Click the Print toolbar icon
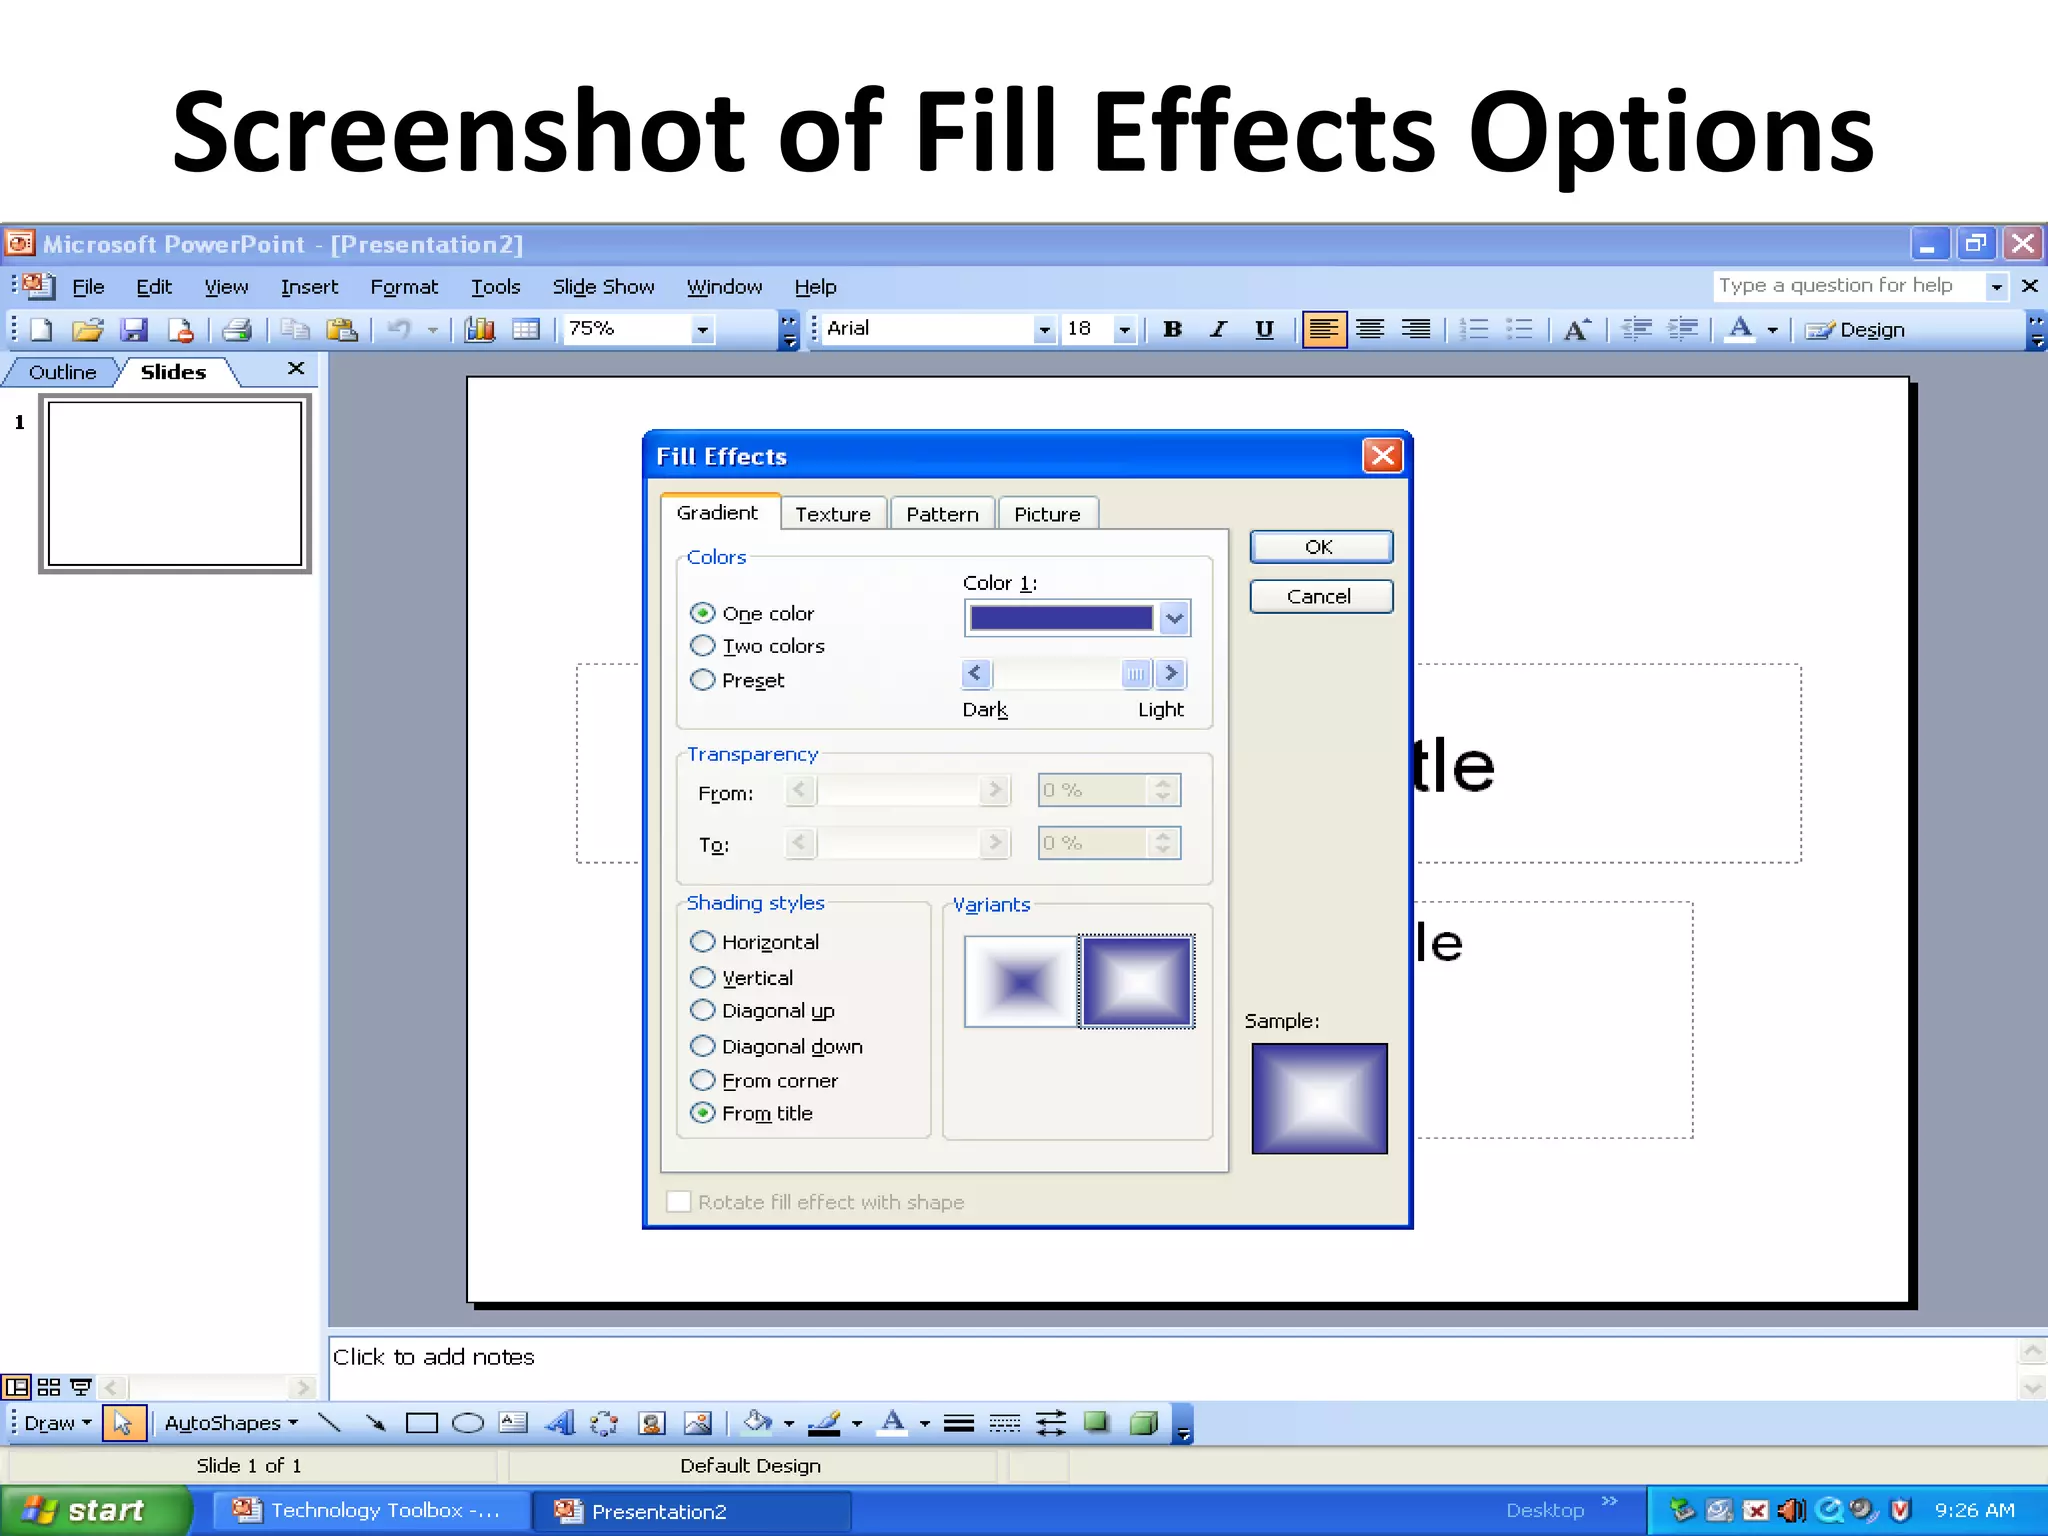Viewport: 2048px width, 1536px height. pyautogui.click(x=237, y=329)
